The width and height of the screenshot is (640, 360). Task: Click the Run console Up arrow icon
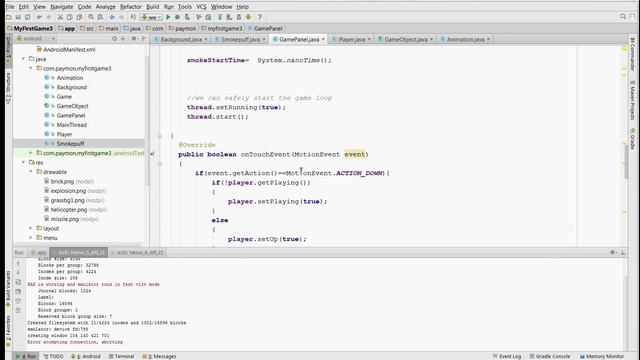coord(18,263)
